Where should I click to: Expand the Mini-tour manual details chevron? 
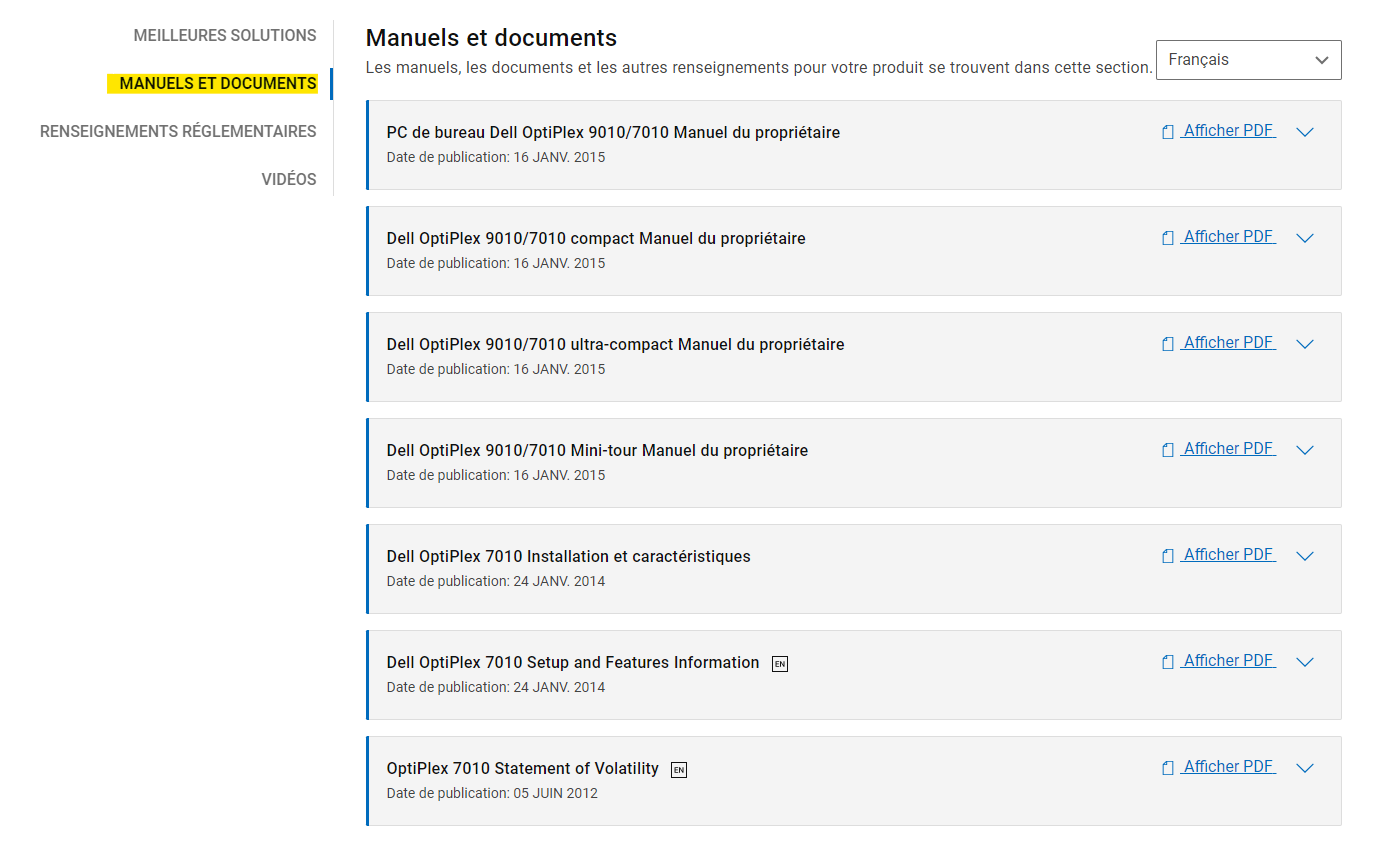pos(1304,450)
